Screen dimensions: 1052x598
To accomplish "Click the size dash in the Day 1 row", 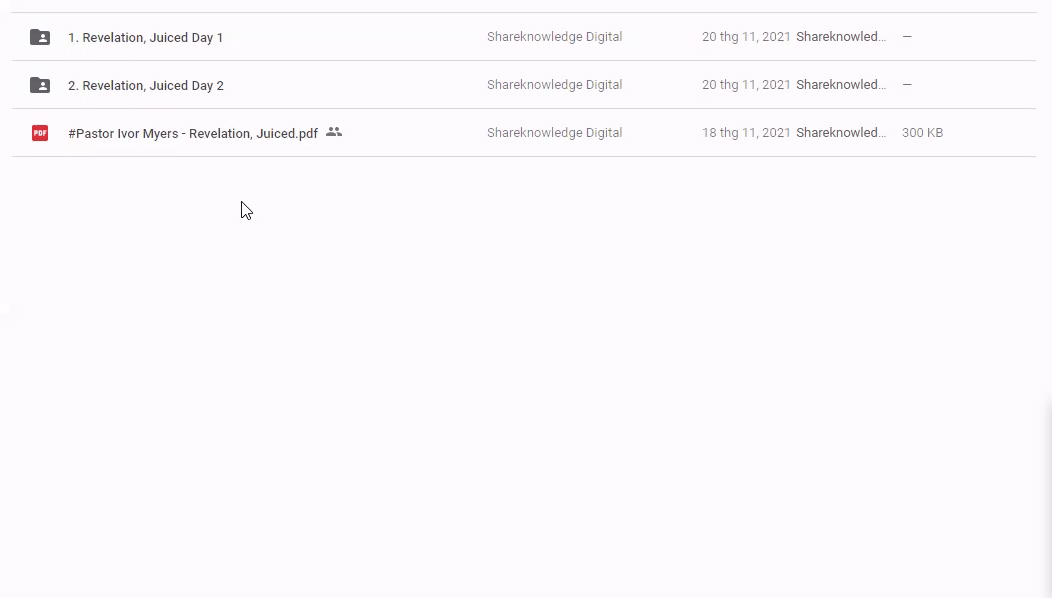I will coord(907,37).
